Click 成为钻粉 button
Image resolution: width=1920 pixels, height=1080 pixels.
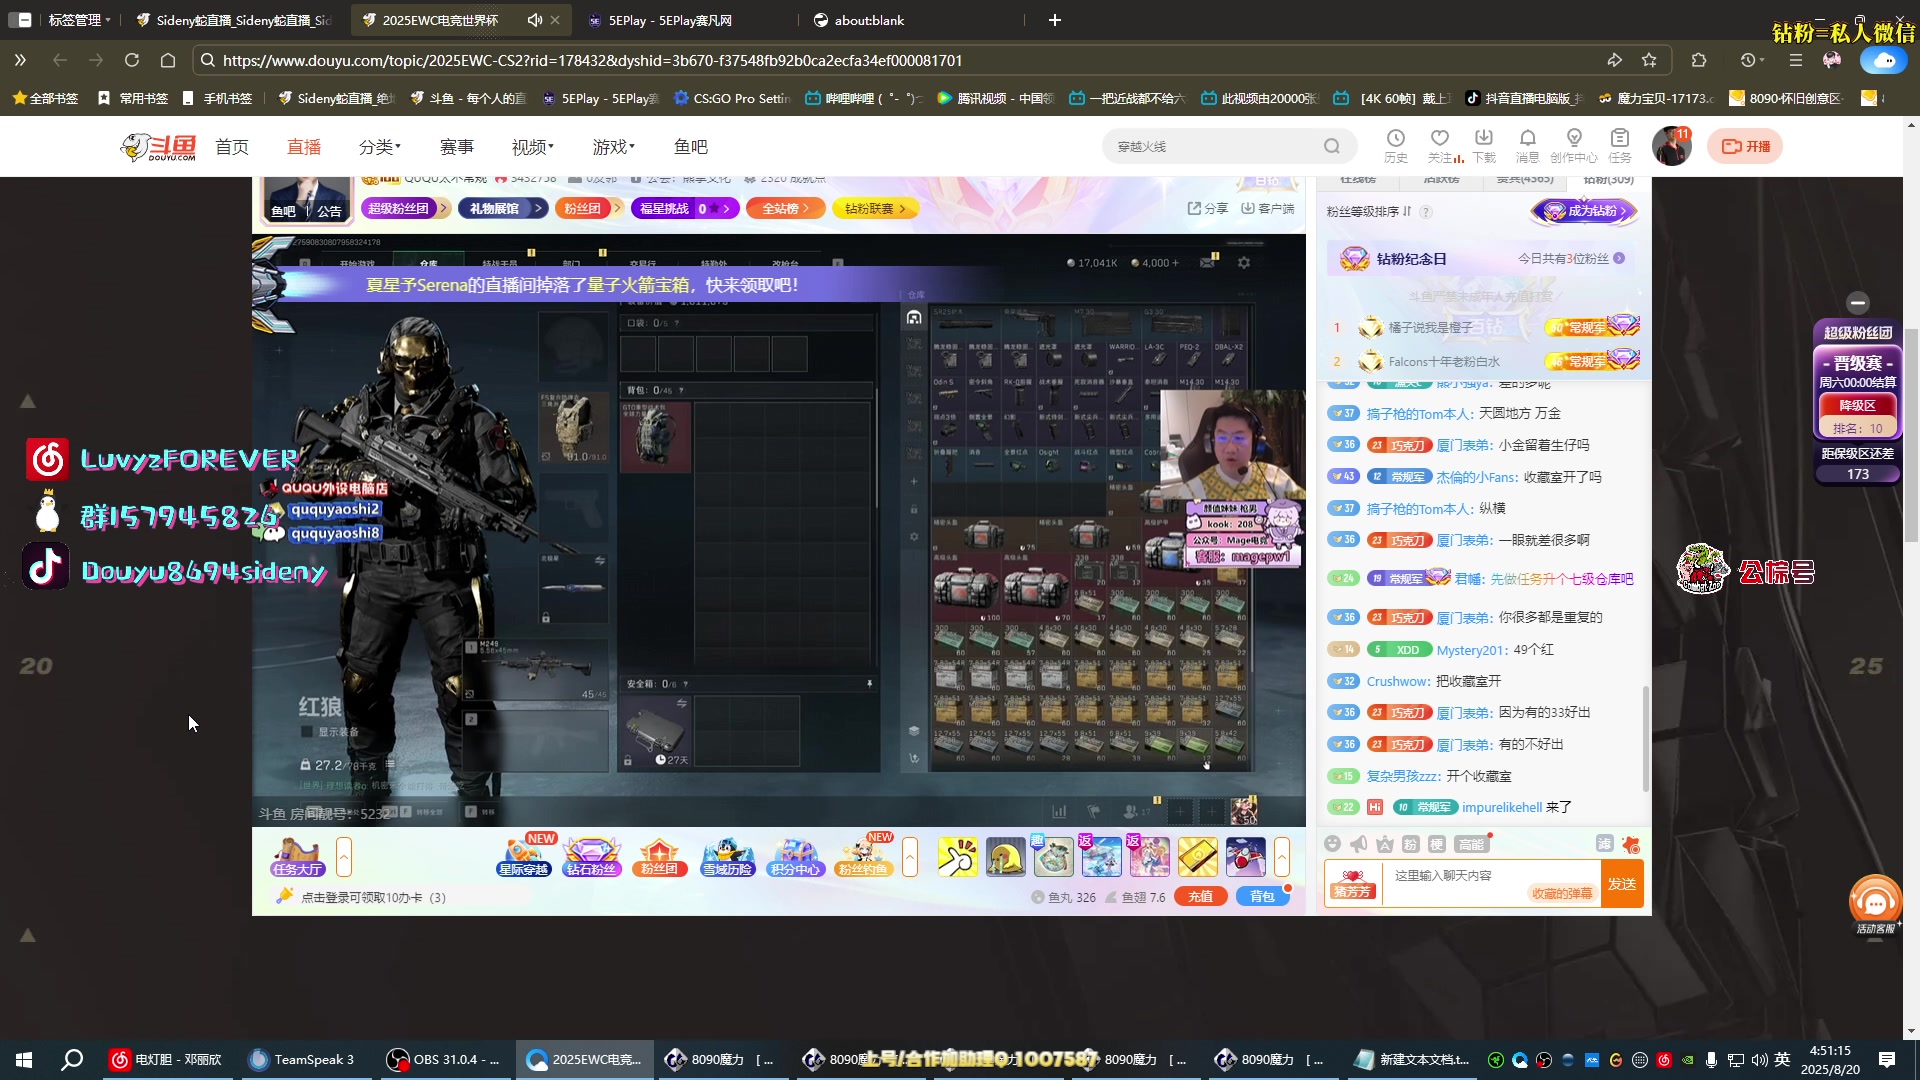coord(1585,211)
